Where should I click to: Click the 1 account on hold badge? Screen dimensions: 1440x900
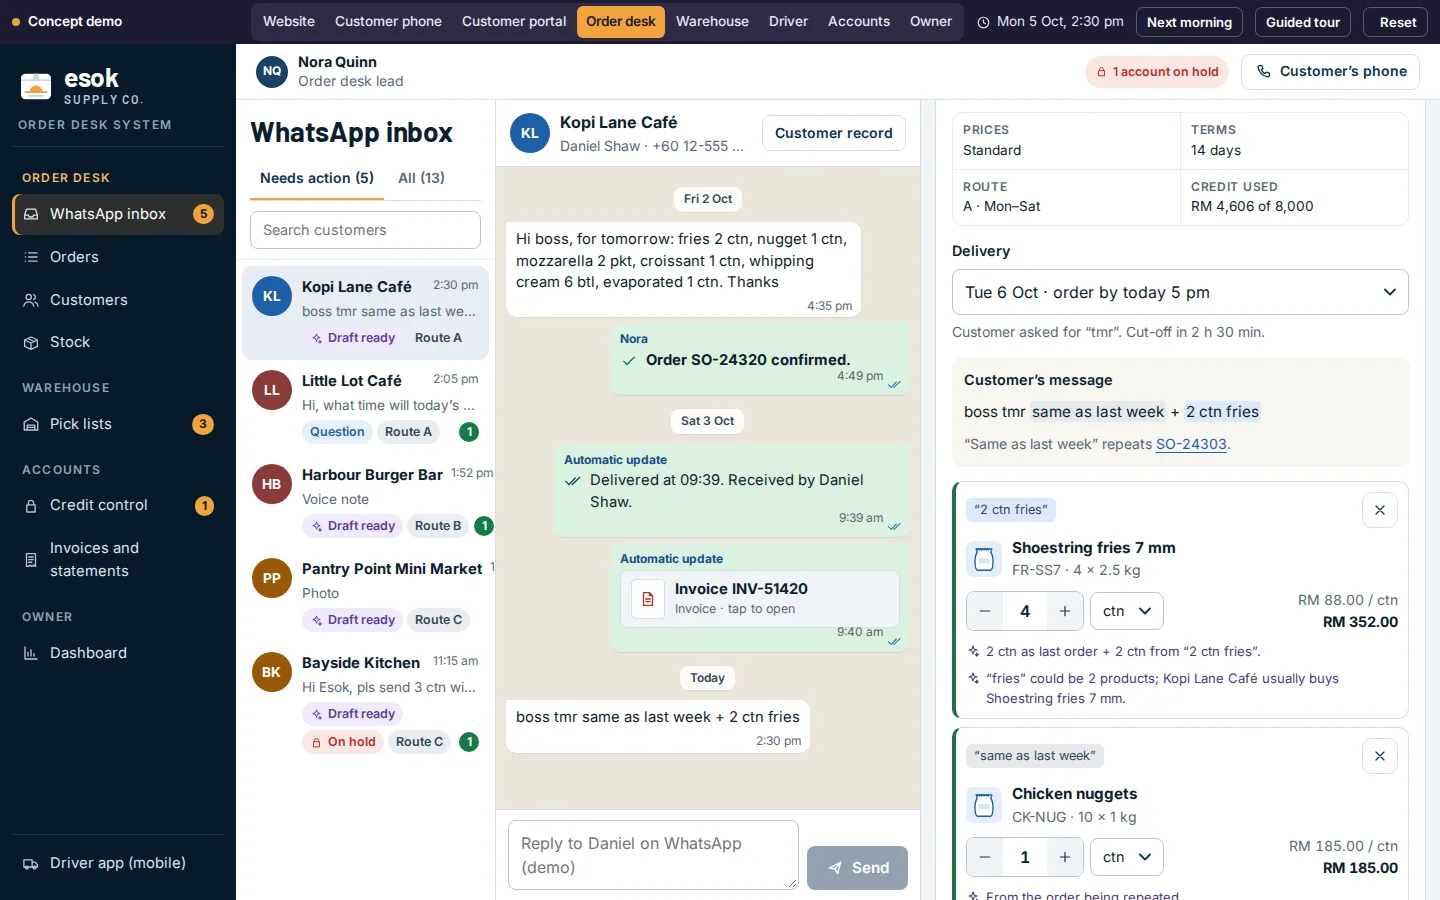pyautogui.click(x=1157, y=72)
